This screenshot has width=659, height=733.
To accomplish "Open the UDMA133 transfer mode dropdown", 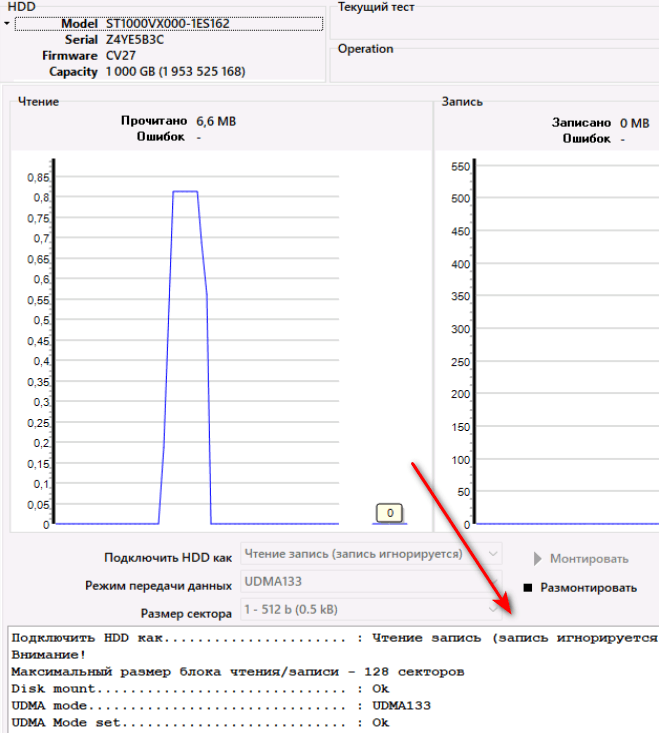I will click(372, 582).
